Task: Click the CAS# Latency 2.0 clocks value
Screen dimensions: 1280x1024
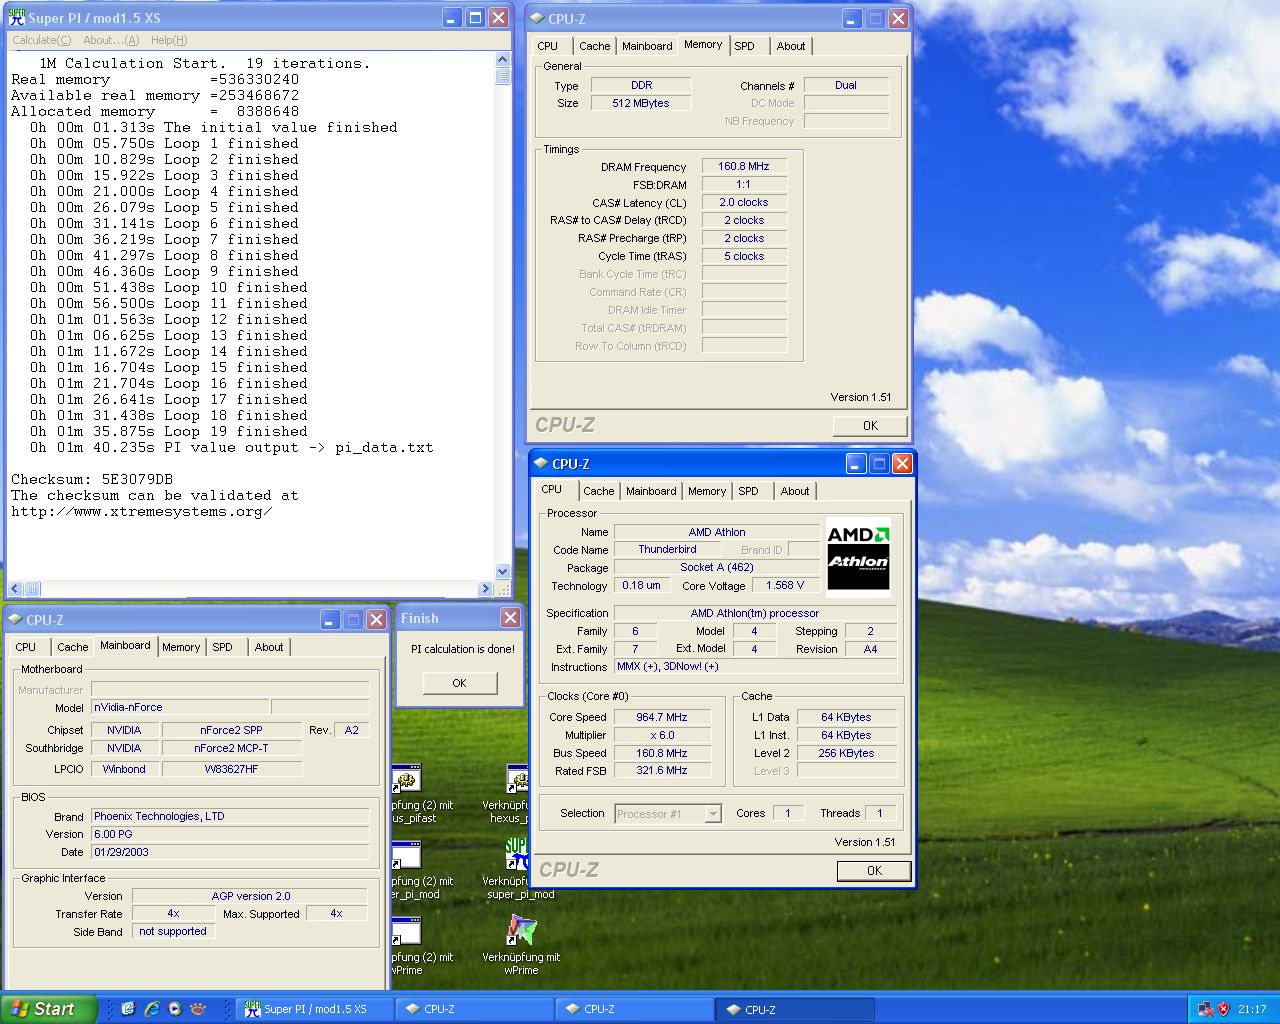Action: click(744, 202)
